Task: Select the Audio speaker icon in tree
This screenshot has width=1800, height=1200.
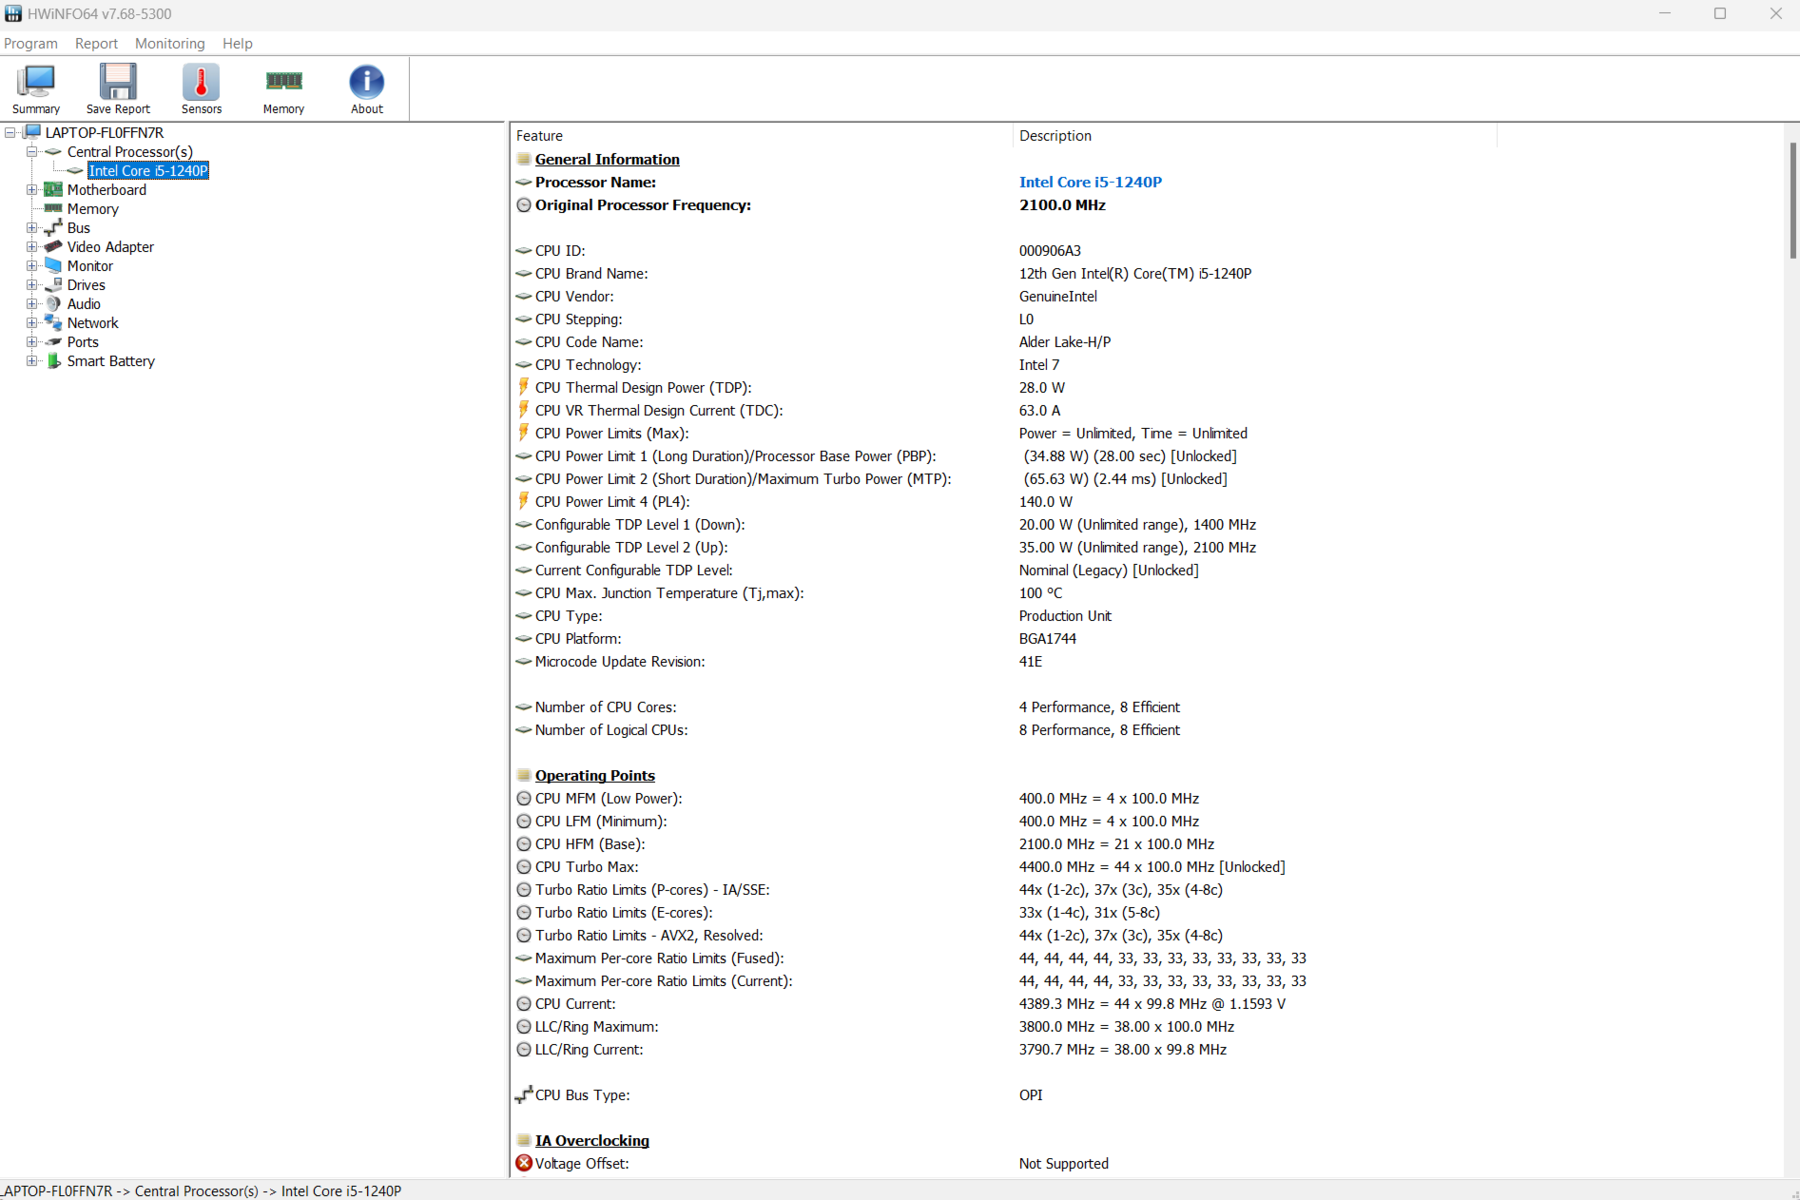Action: [53, 304]
